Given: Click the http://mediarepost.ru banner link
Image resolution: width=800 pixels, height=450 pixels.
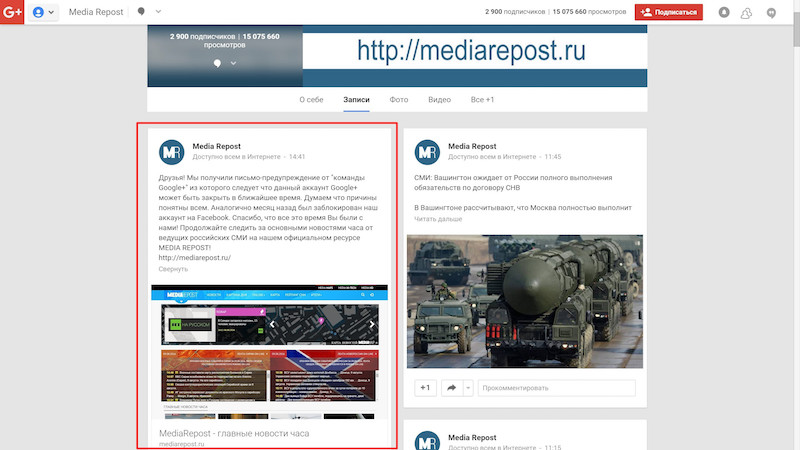Looking at the screenshot, I should click(471, 51).
